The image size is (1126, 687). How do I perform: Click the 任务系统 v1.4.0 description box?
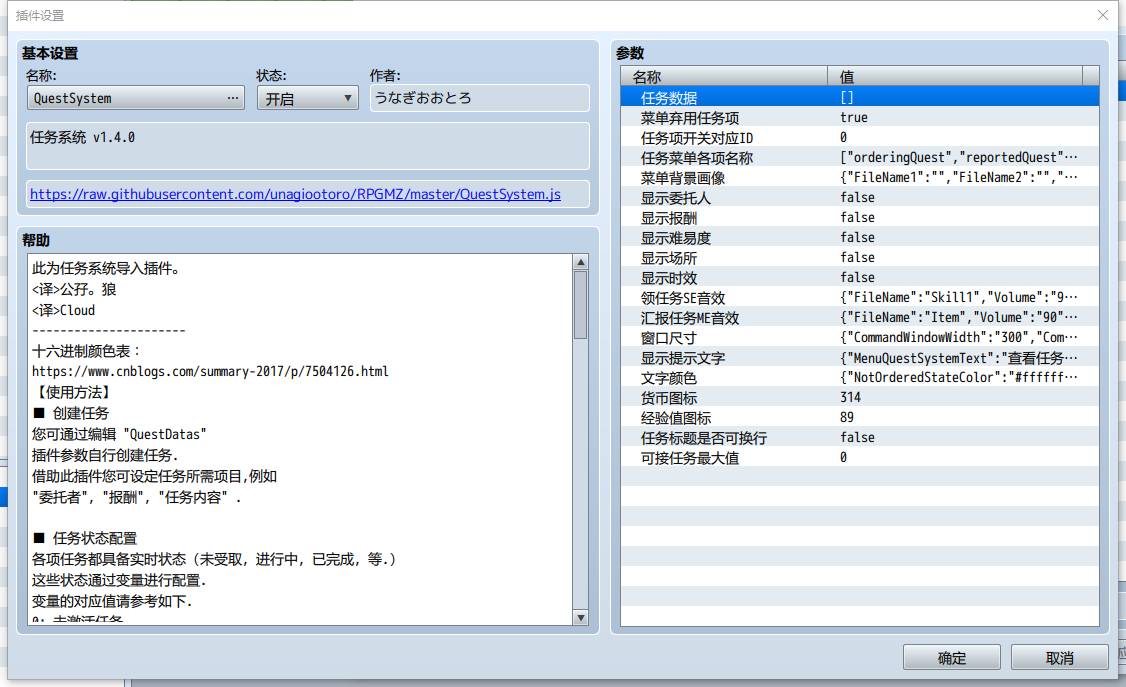pyautogui.click(x=308, y=146)
